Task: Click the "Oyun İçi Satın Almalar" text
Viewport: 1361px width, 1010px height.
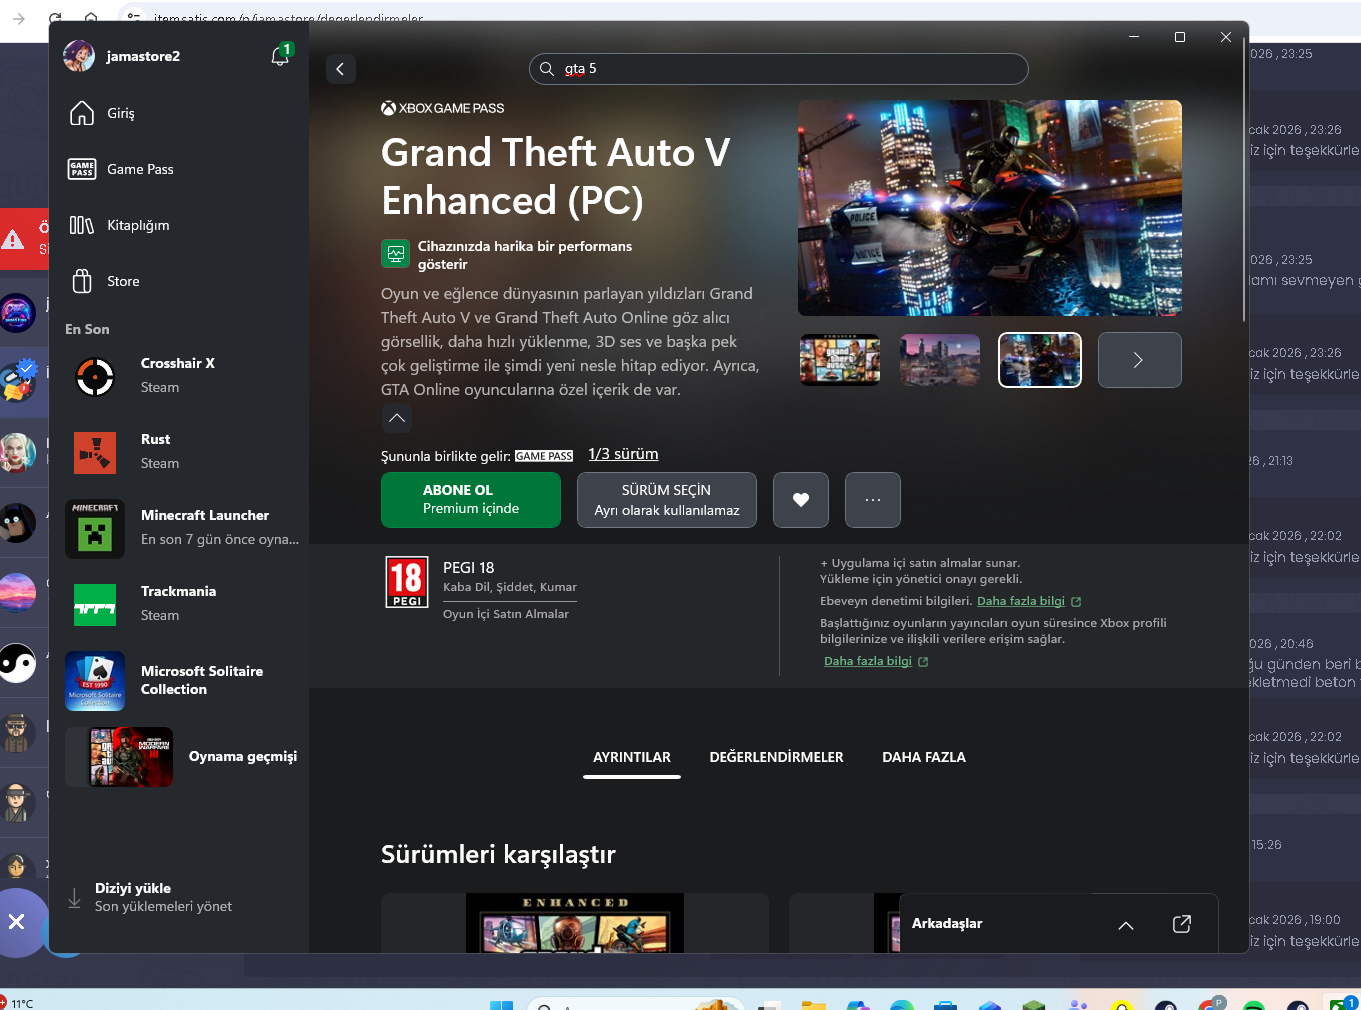Action: point(506,614)
